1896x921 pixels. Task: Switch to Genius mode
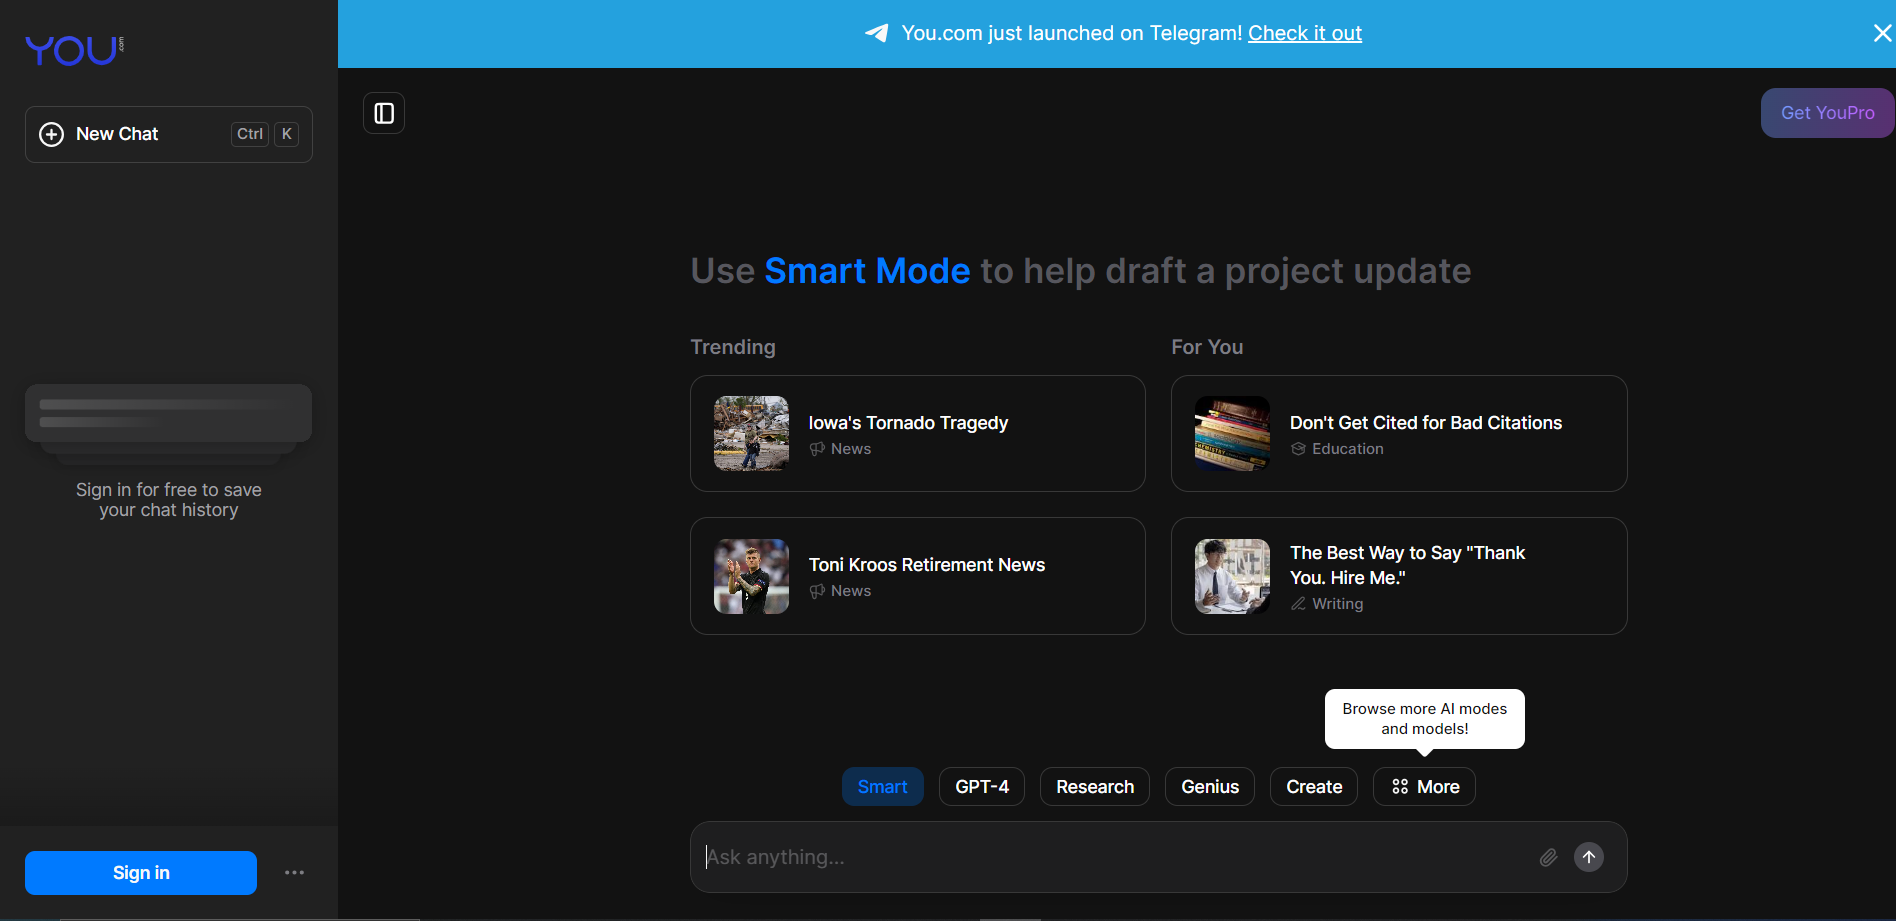point(1210,787)
